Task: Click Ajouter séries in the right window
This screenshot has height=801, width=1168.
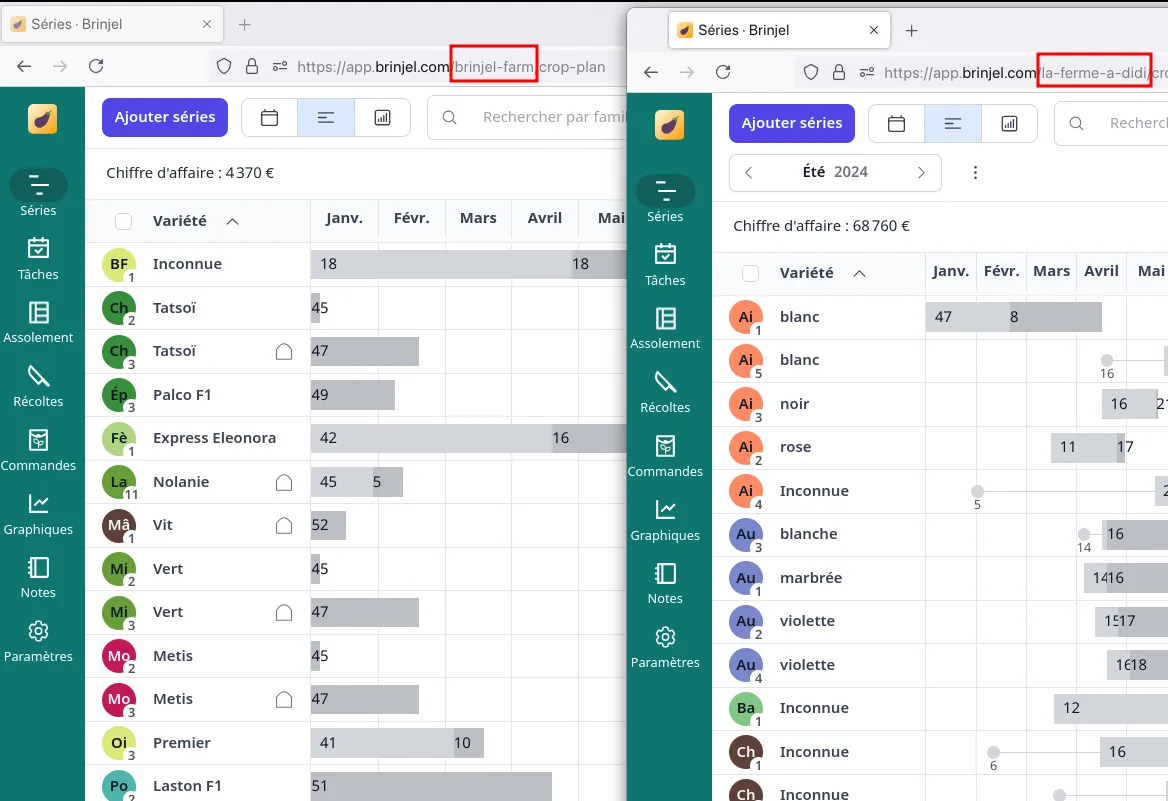Action: (791, 124)
